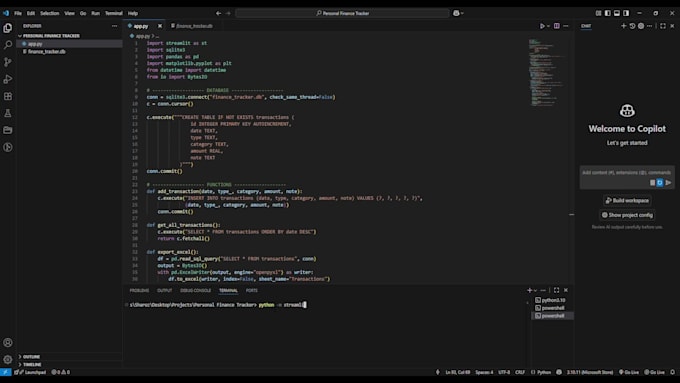Show chat history icon
The height and width of the screenshot is (383, 680).
click(632, 26)
